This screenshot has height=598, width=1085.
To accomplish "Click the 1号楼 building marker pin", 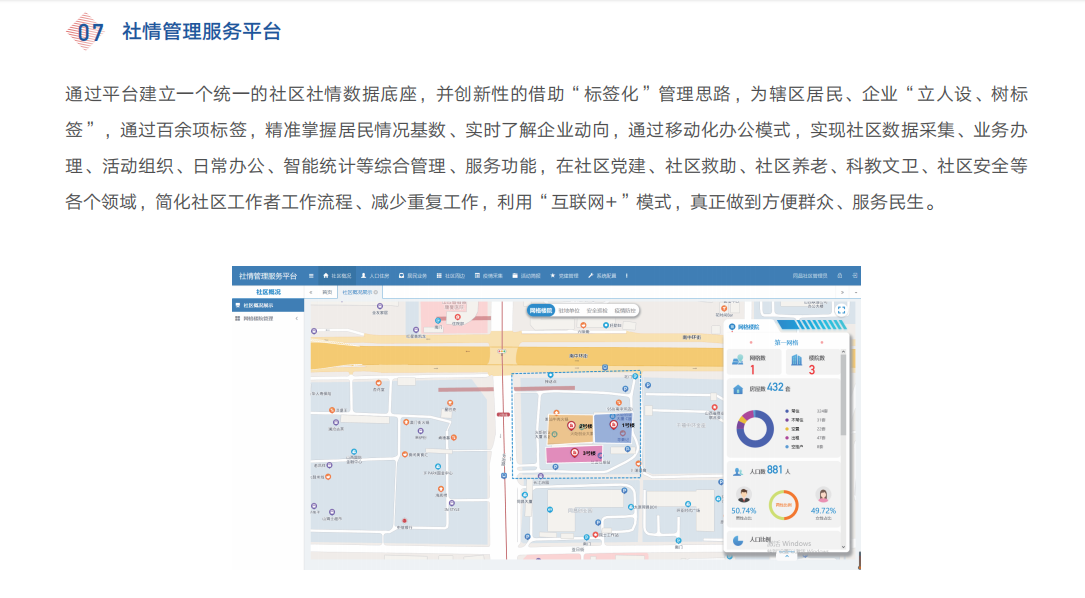I will pyautogui.click(x=613, y=425).
